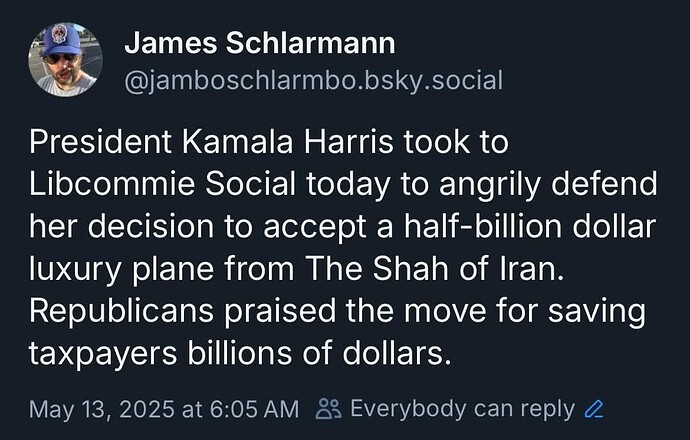Image resolution: width=690 pixels, height=440 pixels.
Task: Click the word 'praised' in the post
Action: click(x=280, y=312)
